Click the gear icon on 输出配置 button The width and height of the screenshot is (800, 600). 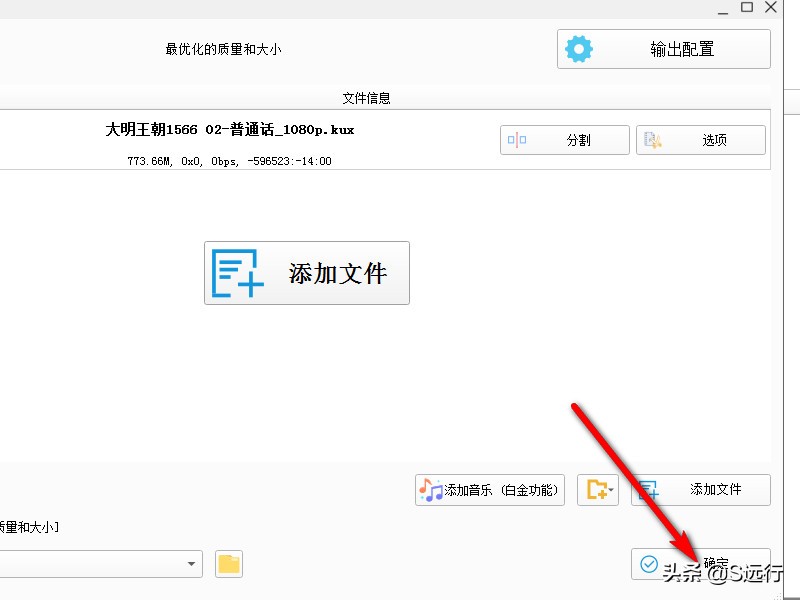pos(579,48)
